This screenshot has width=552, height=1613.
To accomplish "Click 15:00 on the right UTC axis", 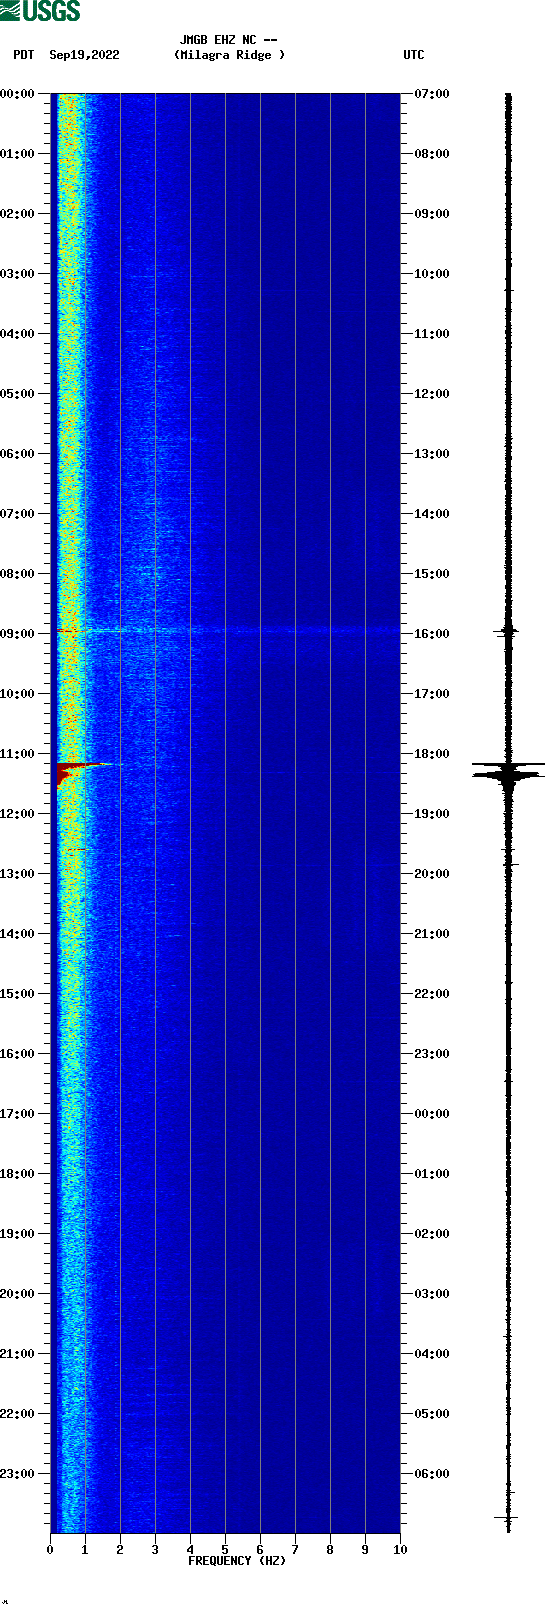I will [x=432, y=574].
